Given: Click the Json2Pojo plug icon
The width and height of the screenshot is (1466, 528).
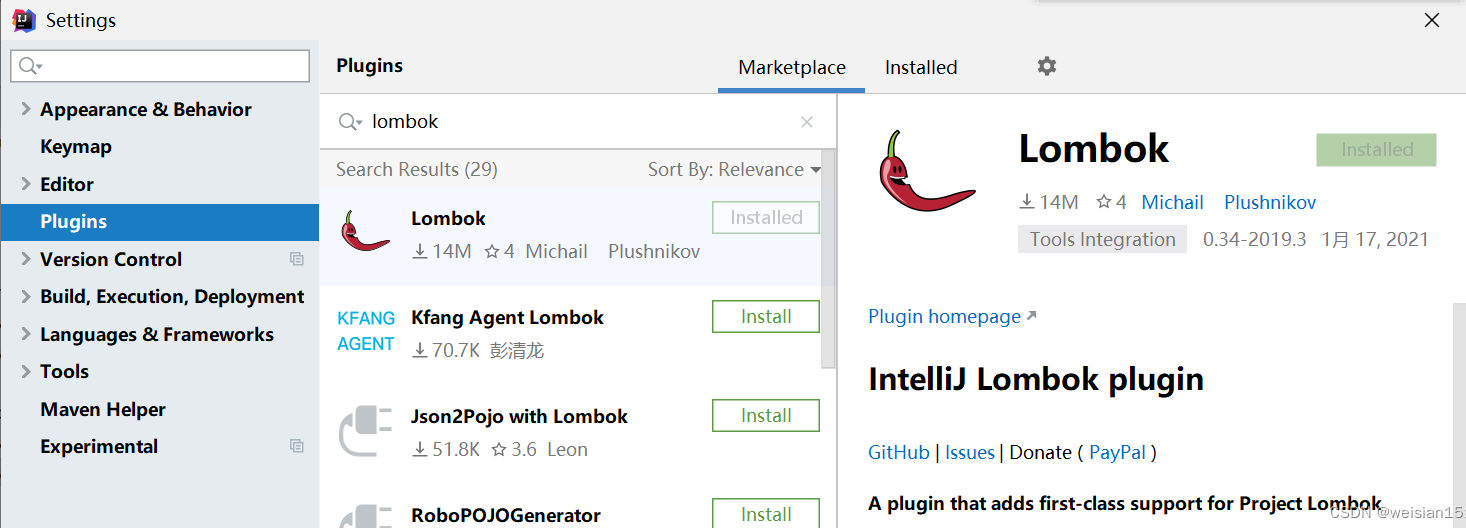Looking at the screenshot, I should click(366, 430).
